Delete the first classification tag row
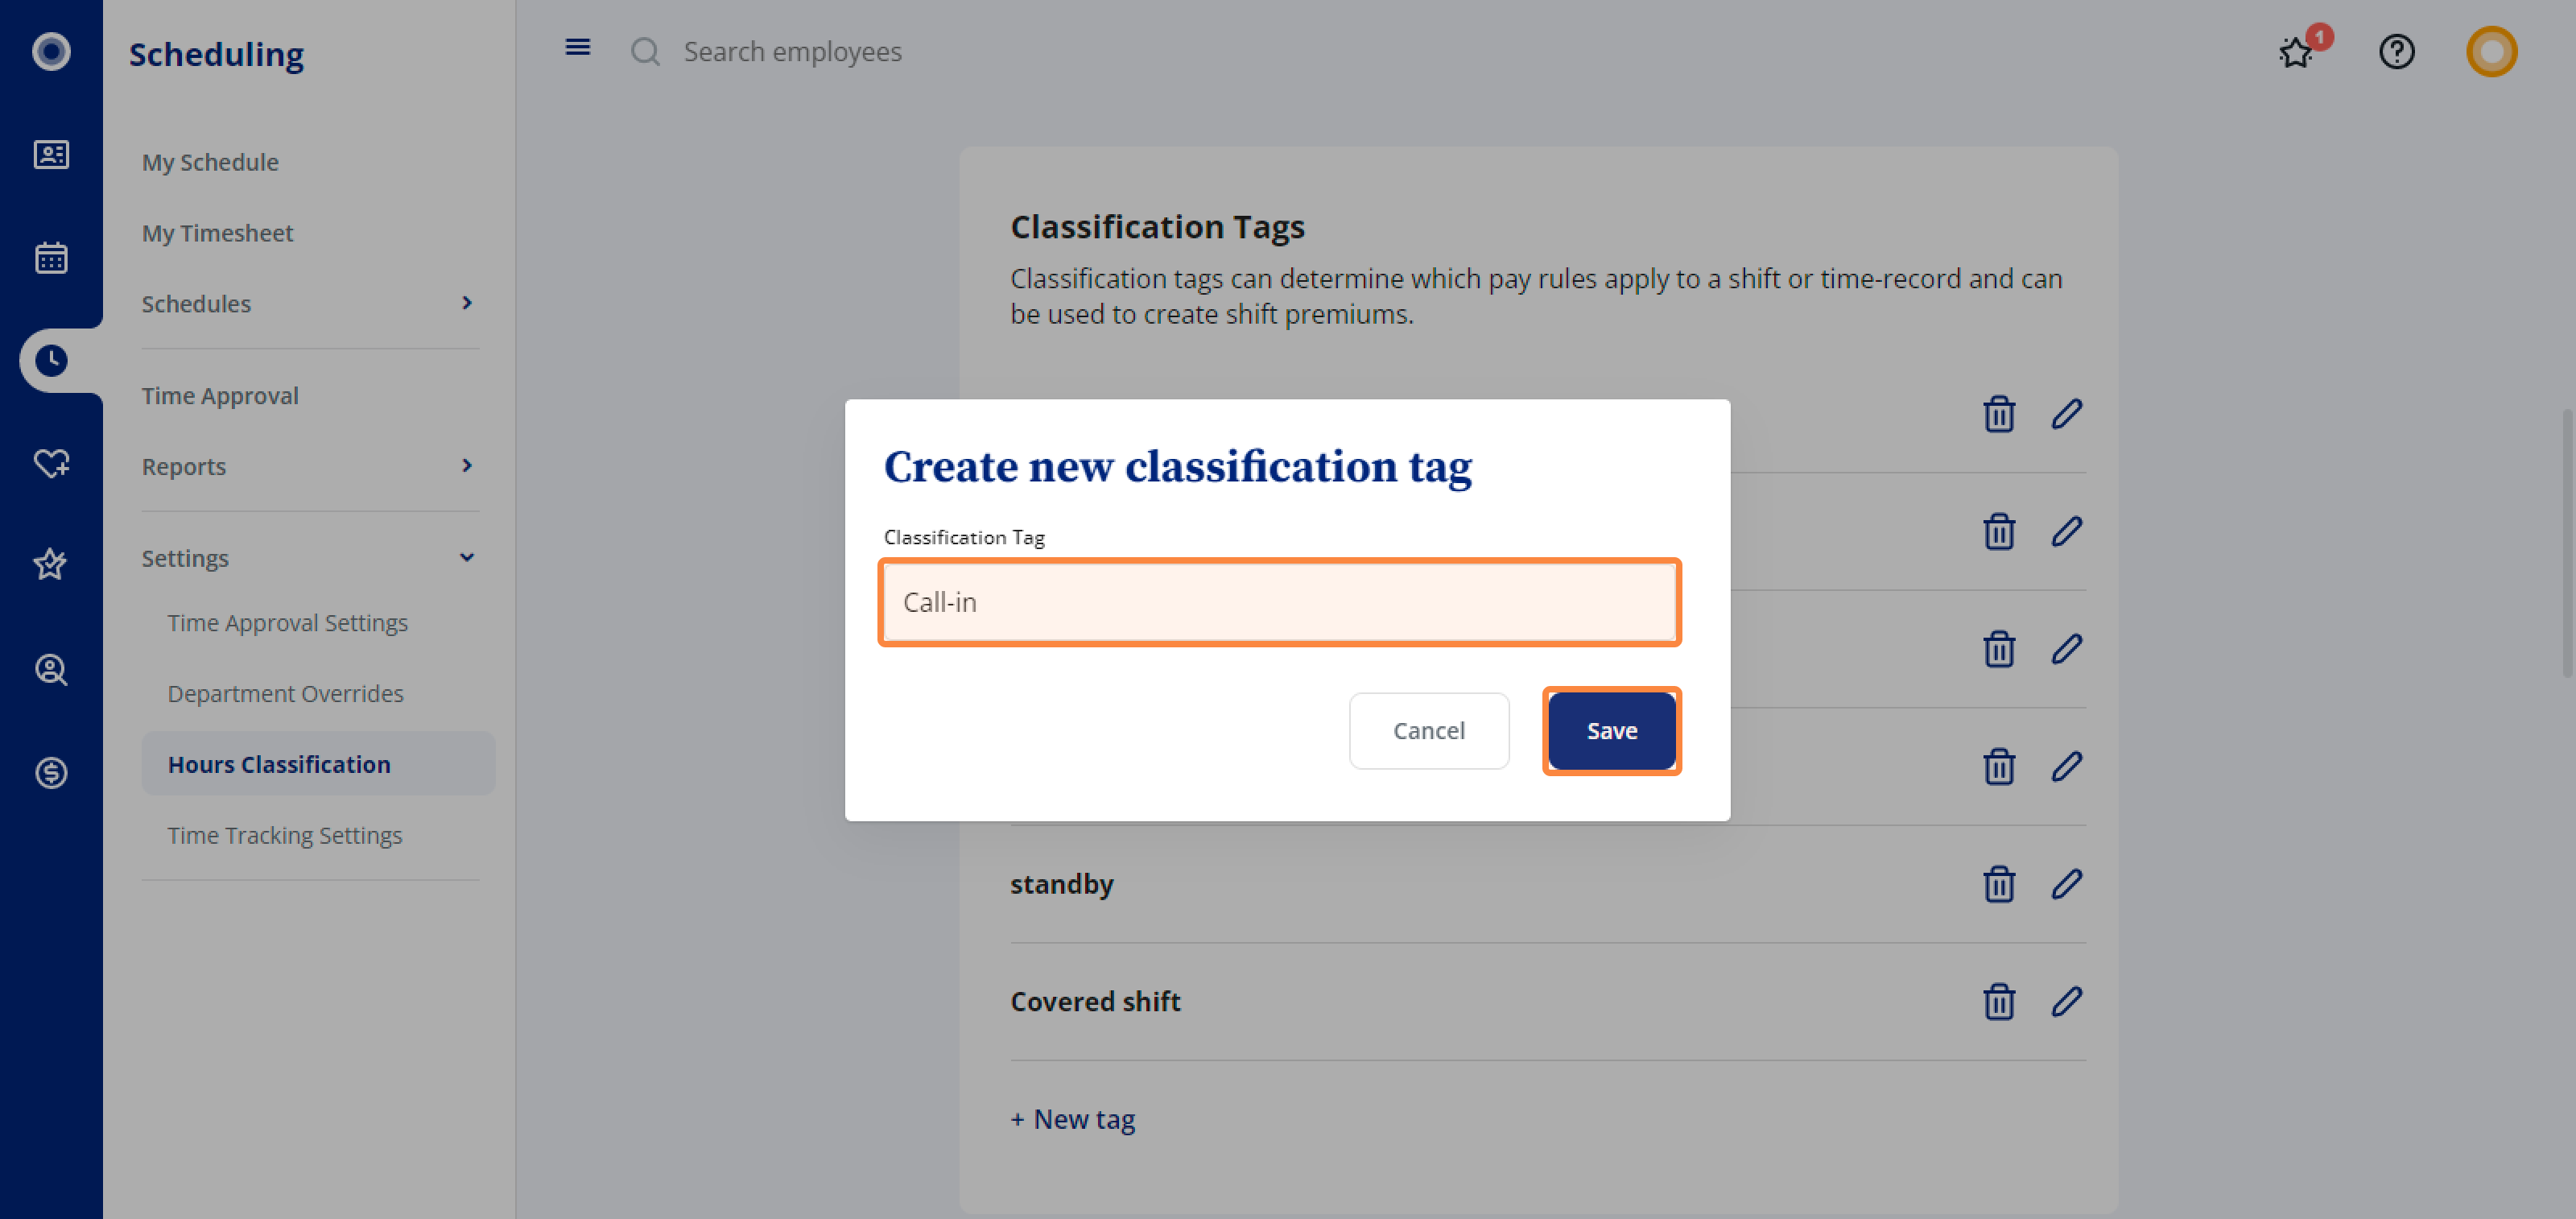 pyautogui.click(x=1998, y=413)
